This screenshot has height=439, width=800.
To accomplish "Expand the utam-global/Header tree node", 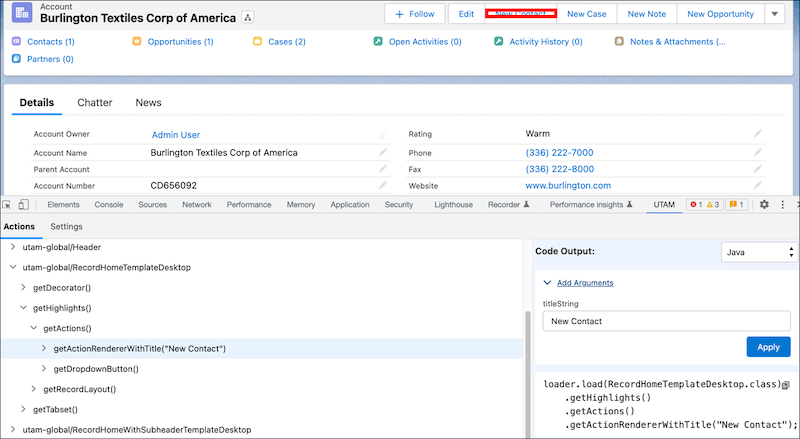I will 13,247.
